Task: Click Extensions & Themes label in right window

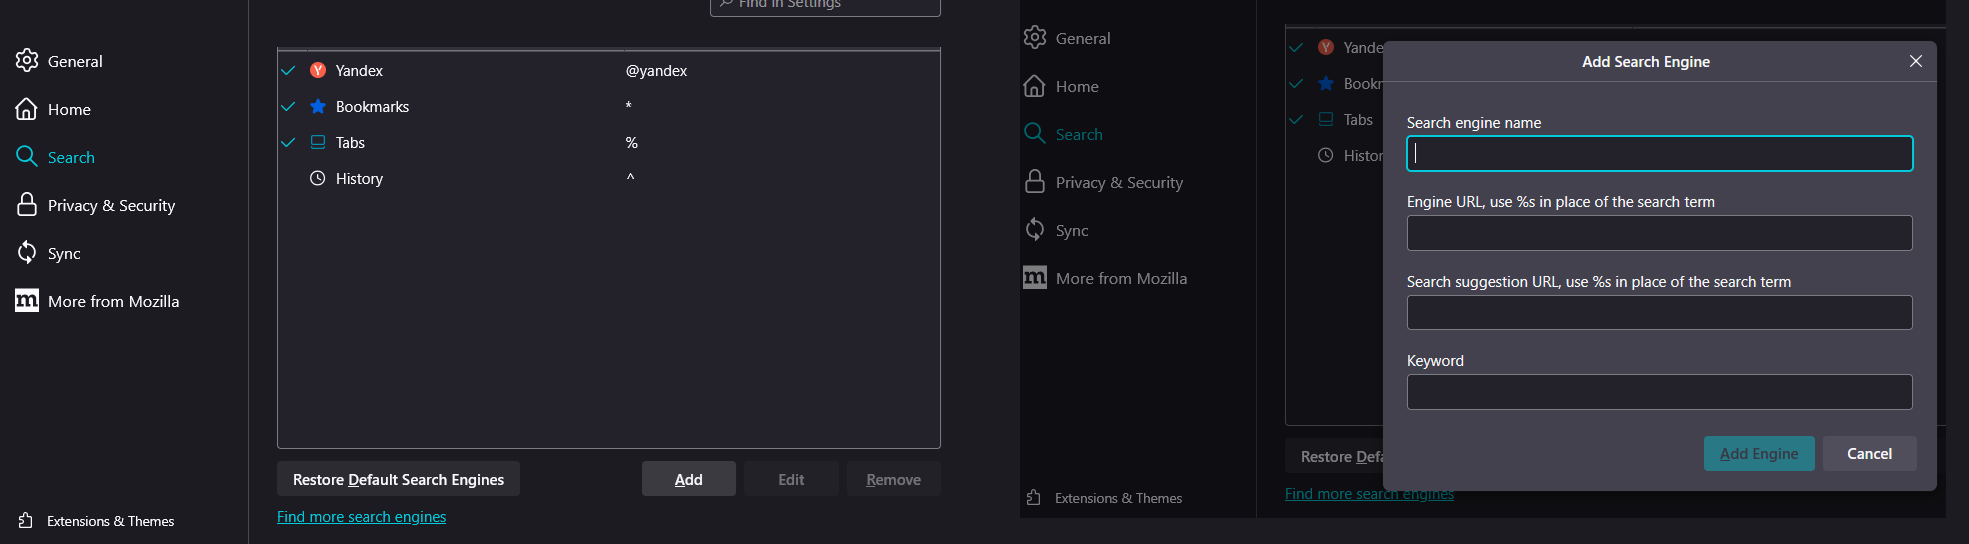Action: tap(1118, 498)
